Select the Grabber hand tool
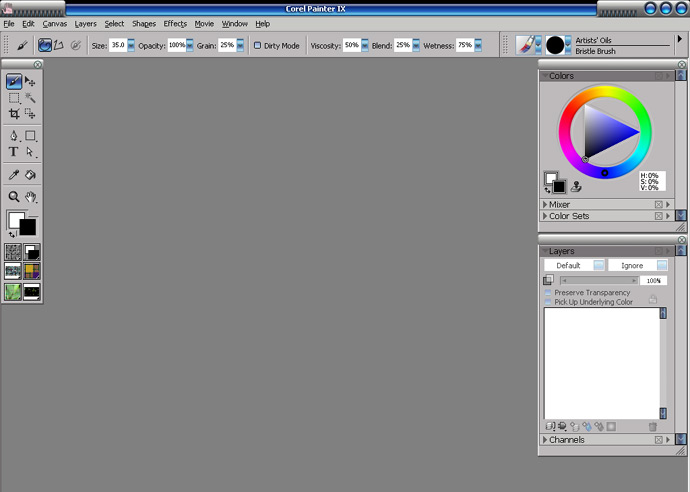This screenshot has width=690, height=492. [x=30, y=197]
